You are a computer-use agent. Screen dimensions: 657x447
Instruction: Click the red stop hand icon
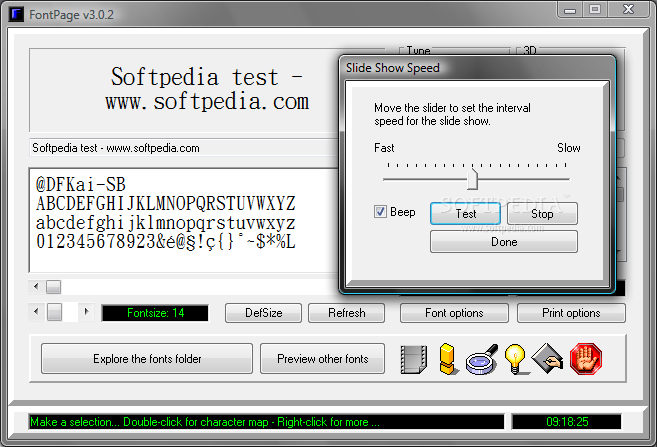coord(586,359)
